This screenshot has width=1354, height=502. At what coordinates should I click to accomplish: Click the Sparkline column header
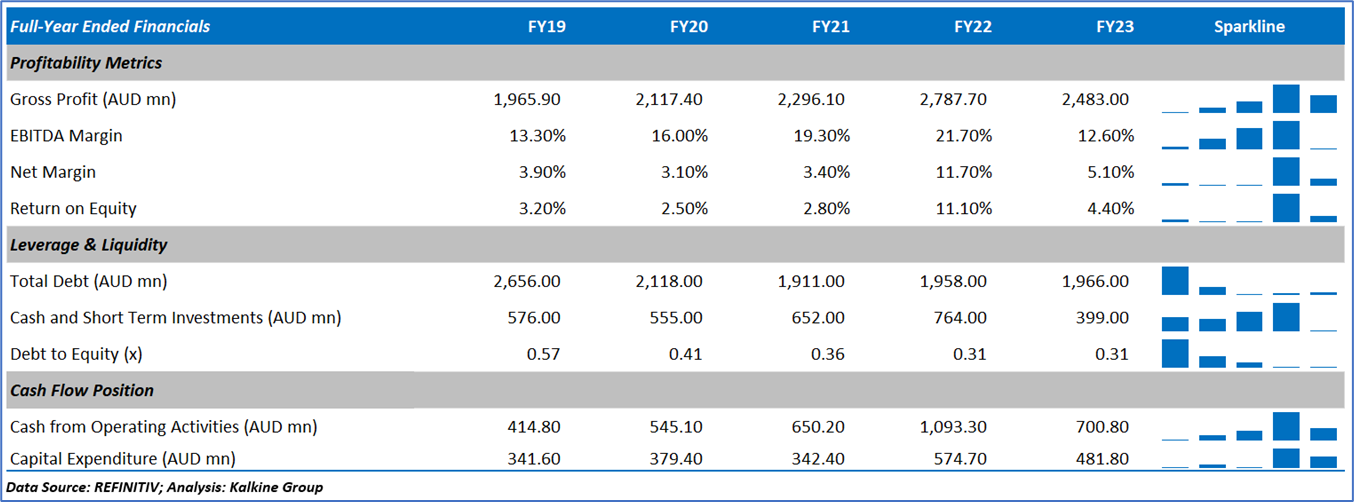pyautogui.click(x=1249, y=27)
